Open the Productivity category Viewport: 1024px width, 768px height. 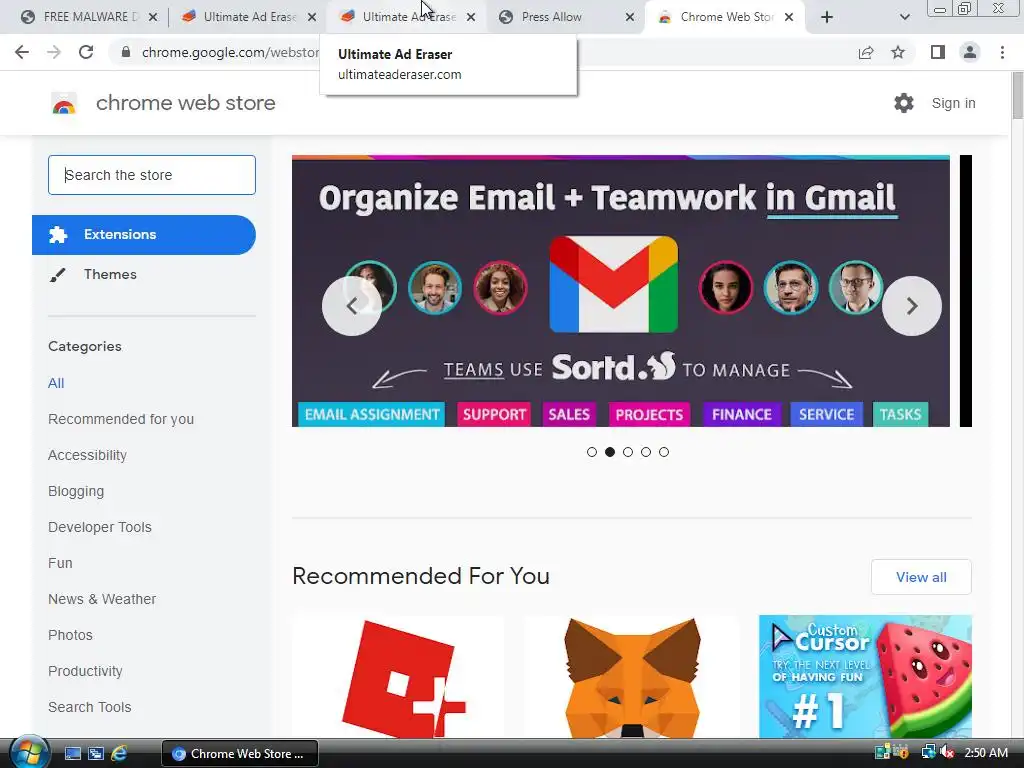point(86,671)
